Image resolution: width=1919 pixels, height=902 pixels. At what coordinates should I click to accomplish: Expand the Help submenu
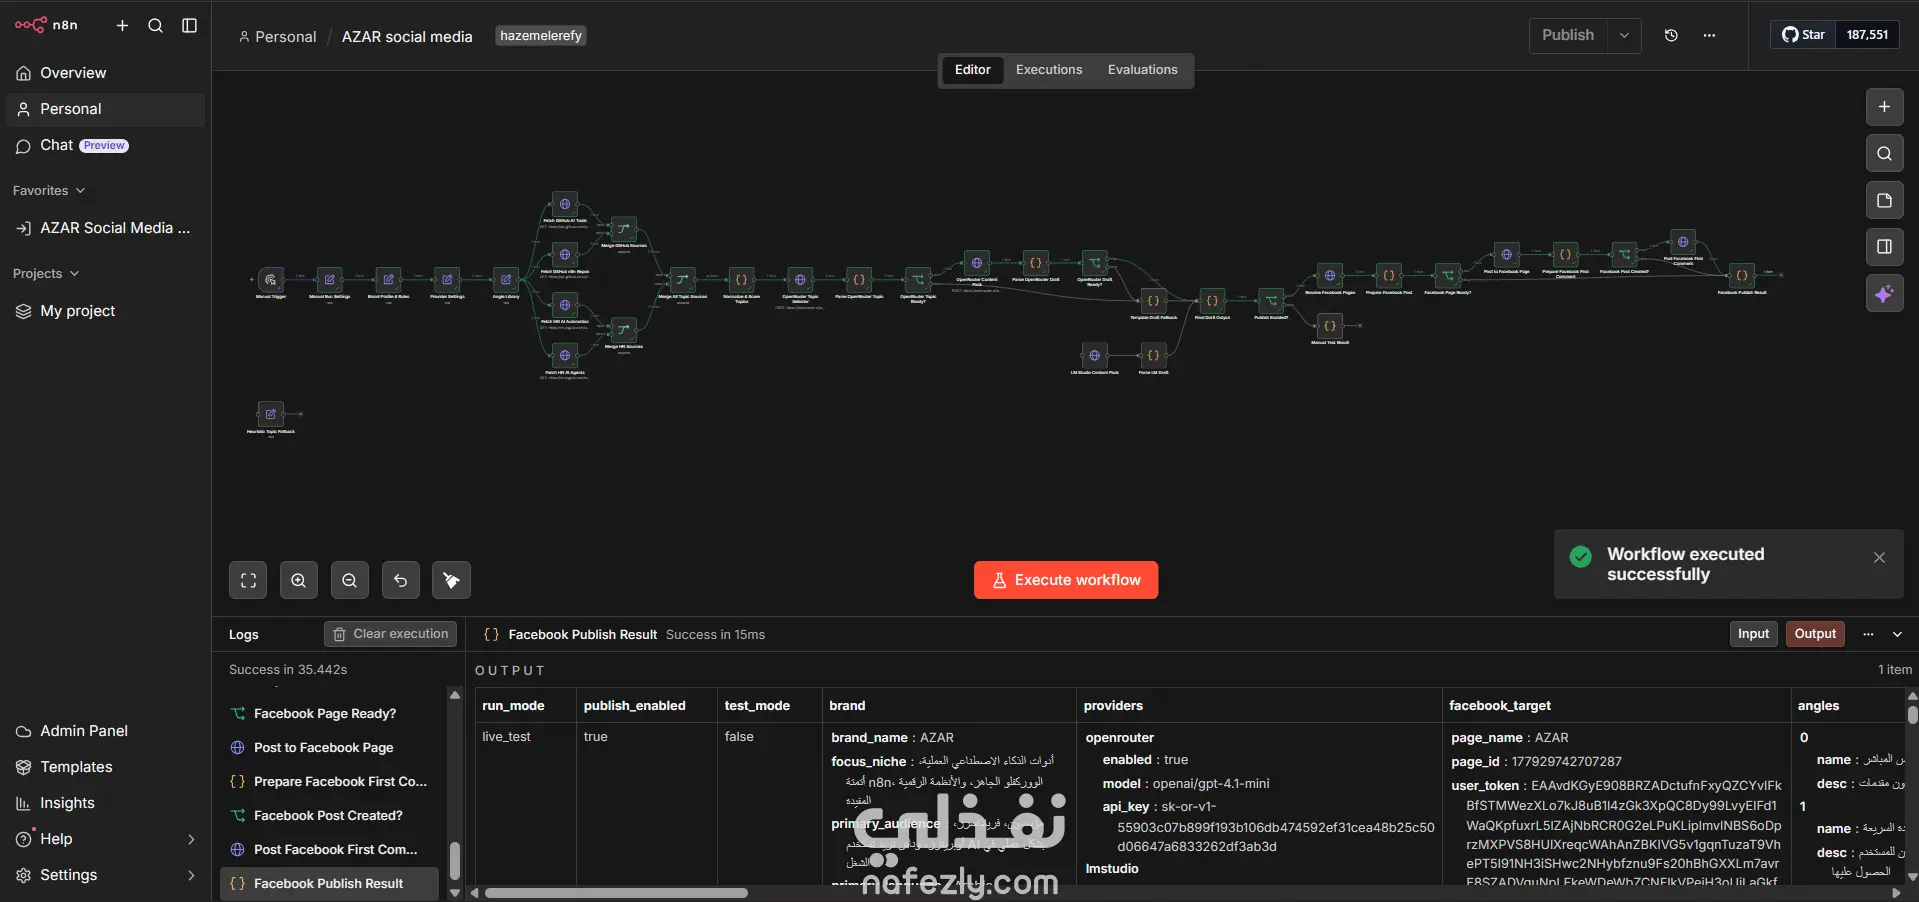pos(191,839)
